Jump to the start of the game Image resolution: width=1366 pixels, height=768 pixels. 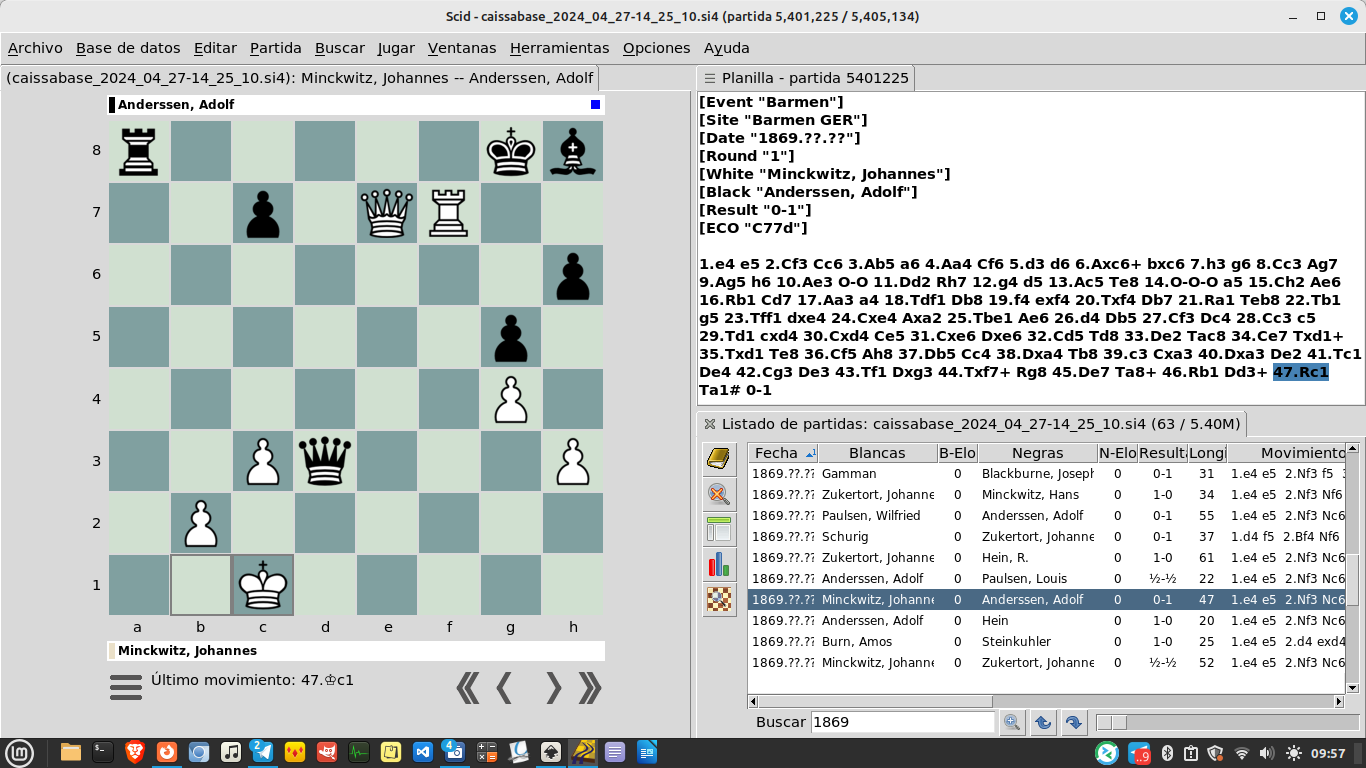pyautogui.click(x=467, y=687)
